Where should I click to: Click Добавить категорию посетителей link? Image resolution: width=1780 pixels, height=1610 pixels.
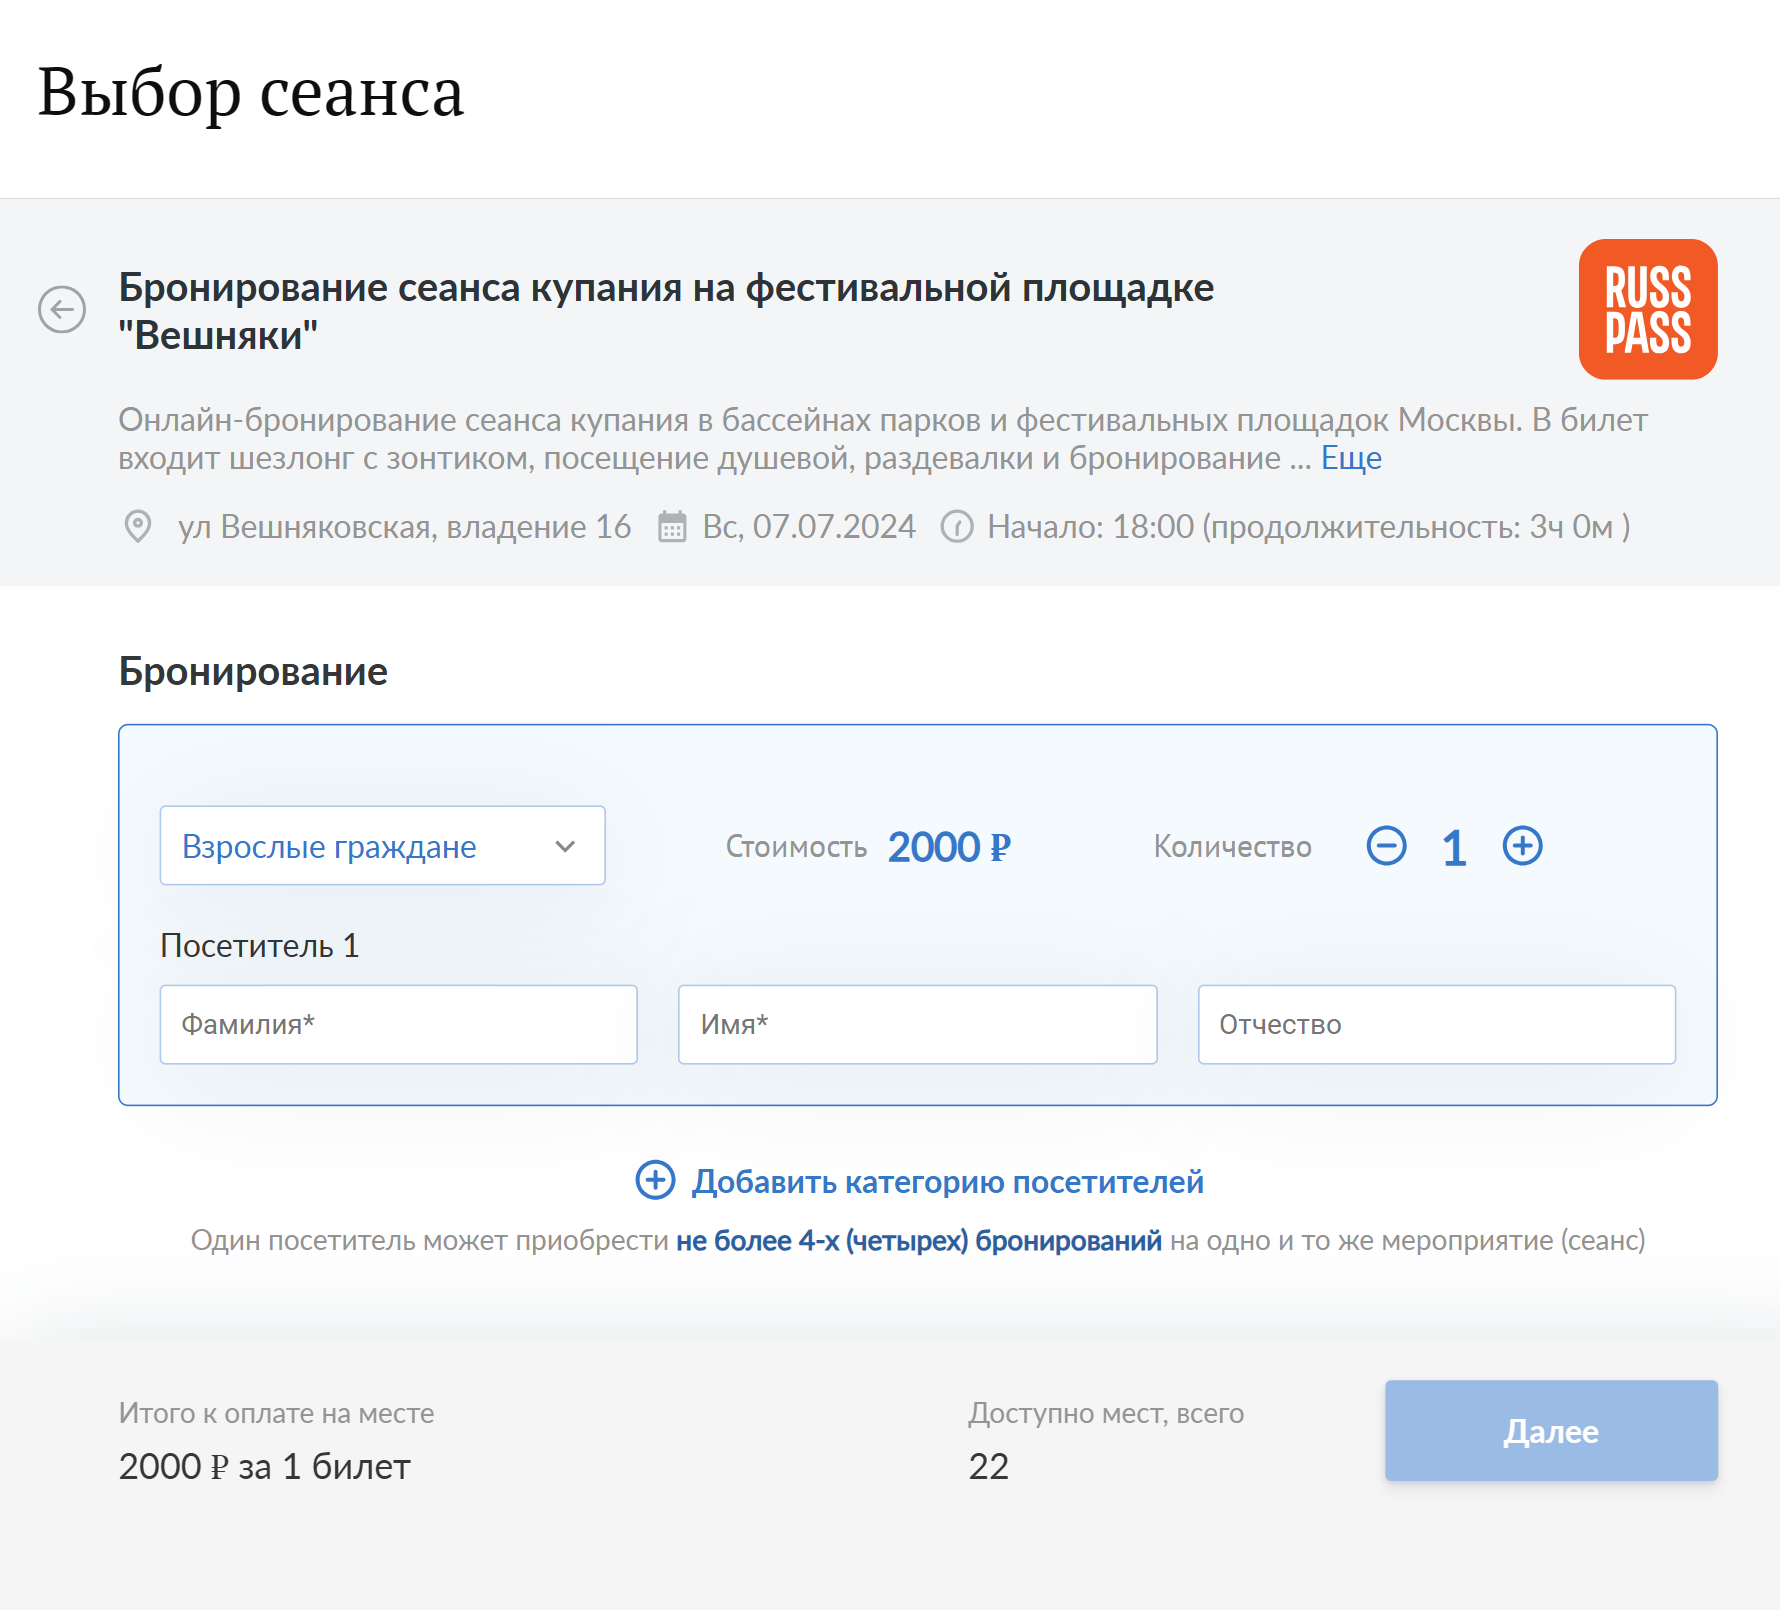[x=947, y=1181]
